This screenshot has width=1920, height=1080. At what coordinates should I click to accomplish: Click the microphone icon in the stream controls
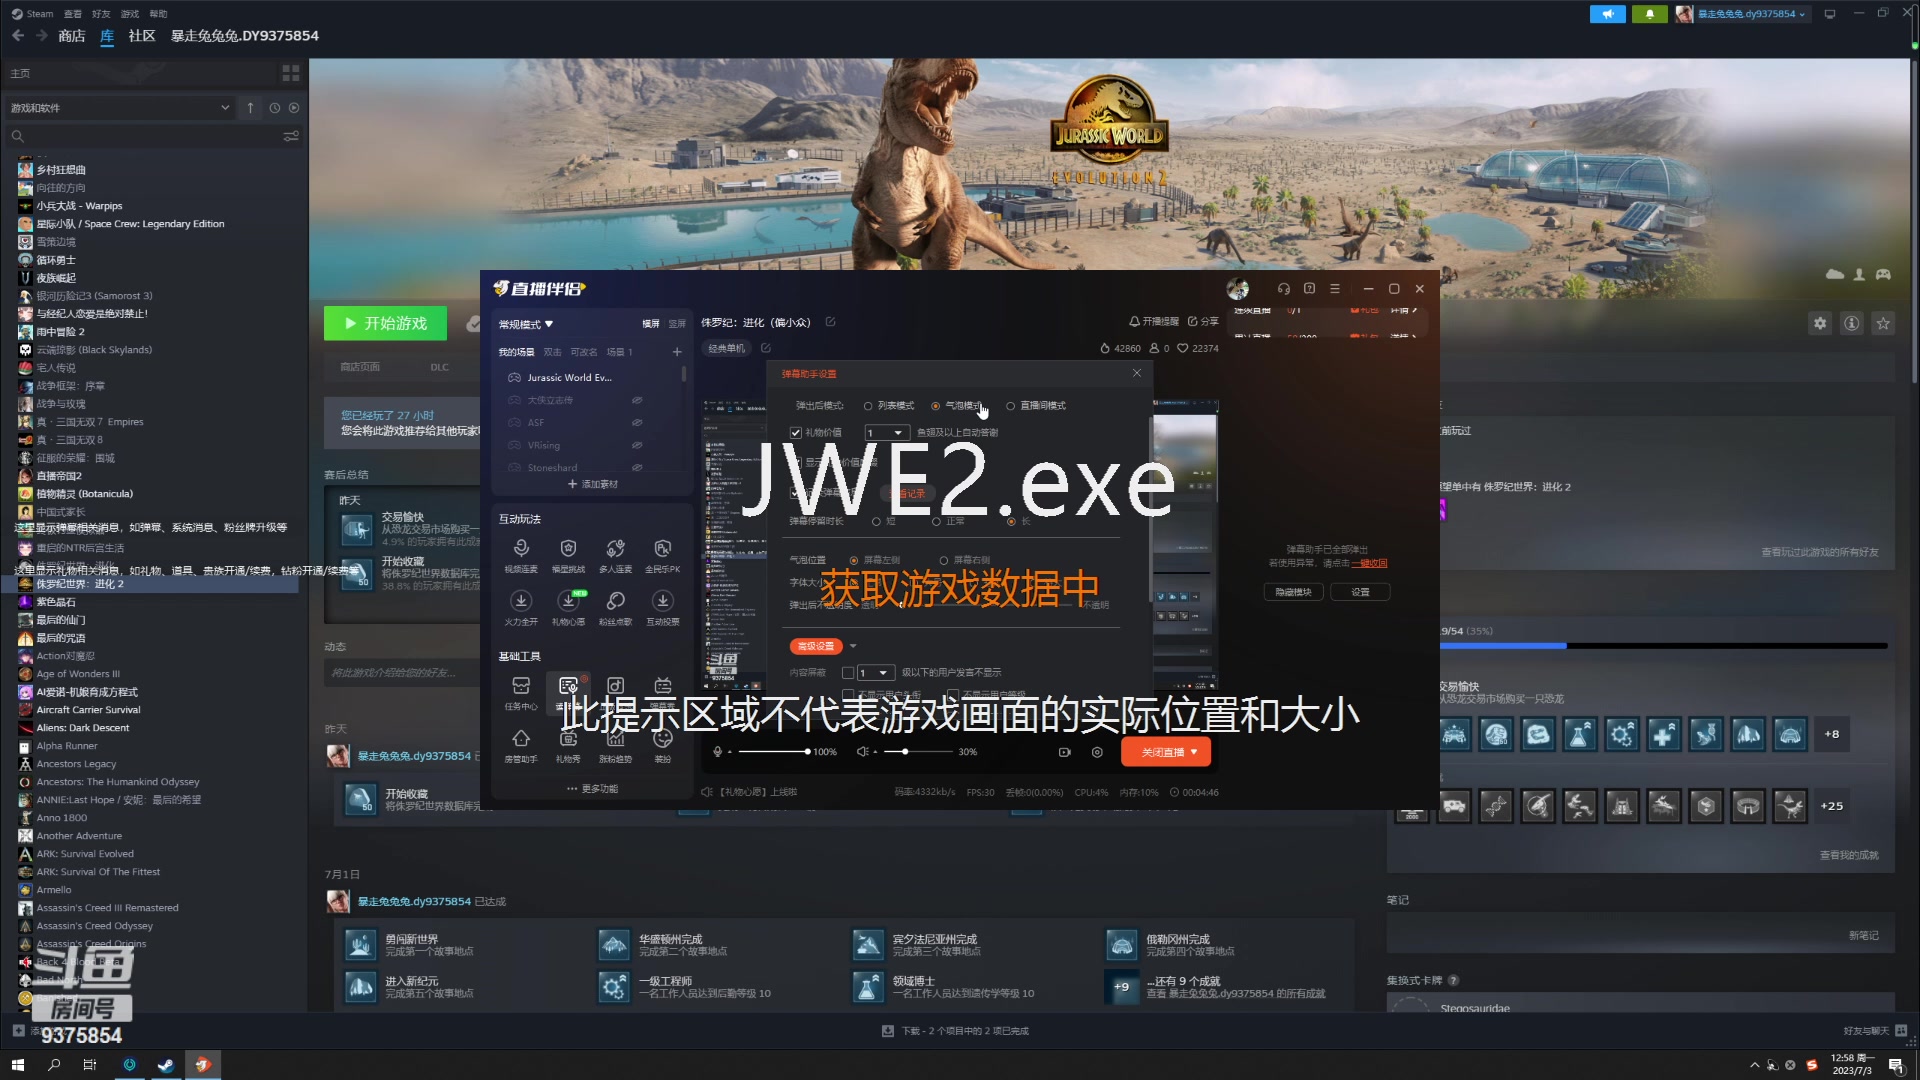click(717, 752)
